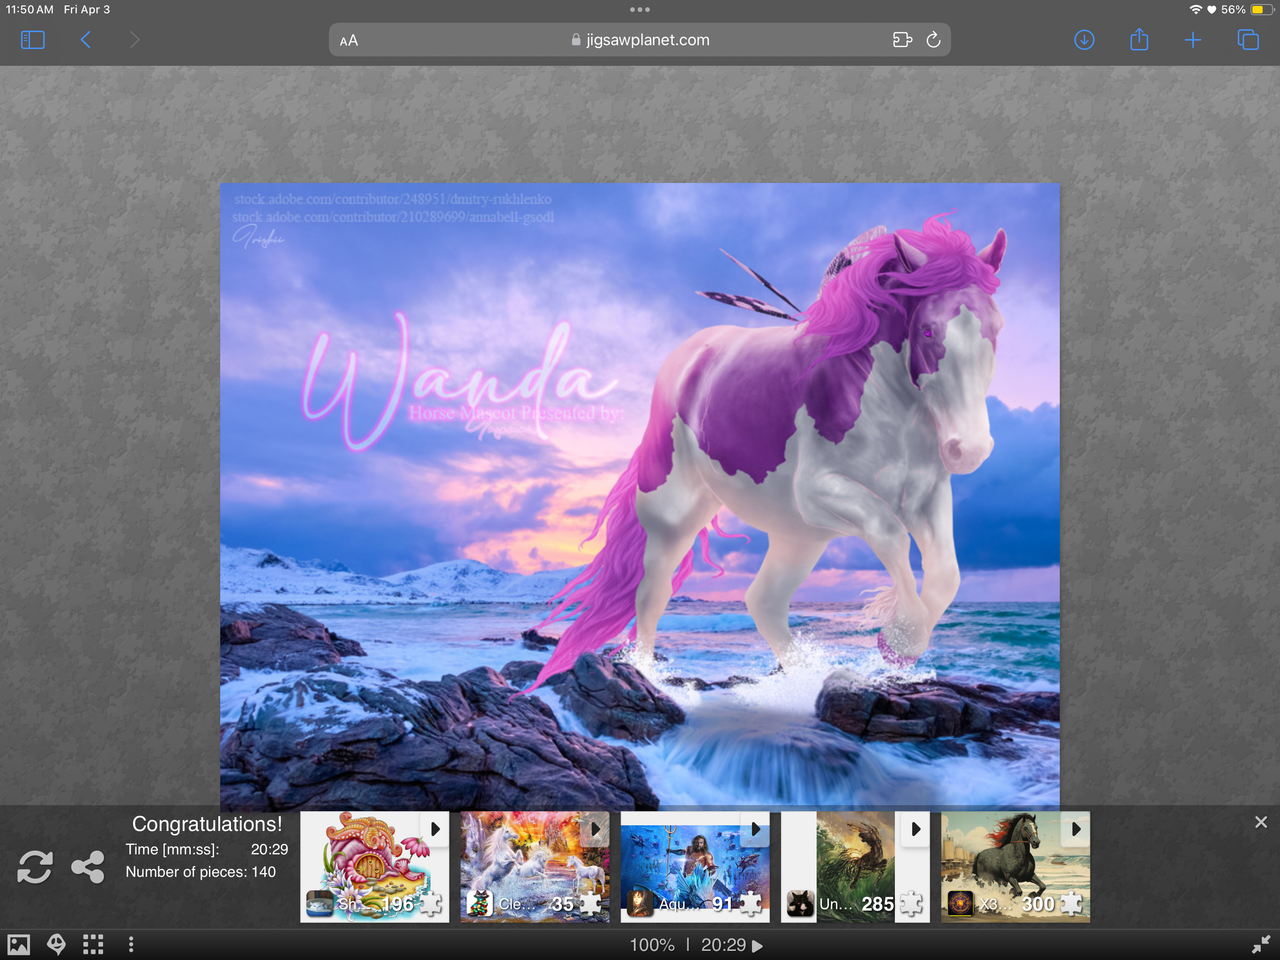Go back to previous page

click(86, 40)
